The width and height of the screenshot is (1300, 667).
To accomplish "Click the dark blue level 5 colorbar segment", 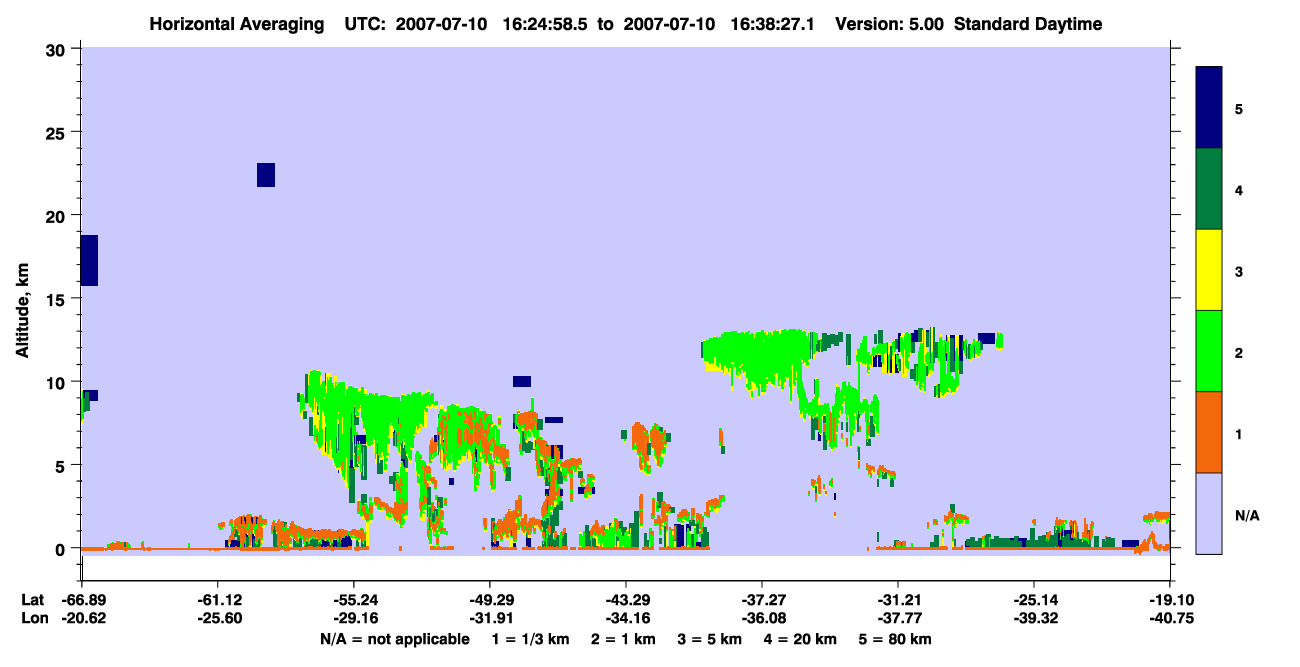I will tap(1209, 108).
